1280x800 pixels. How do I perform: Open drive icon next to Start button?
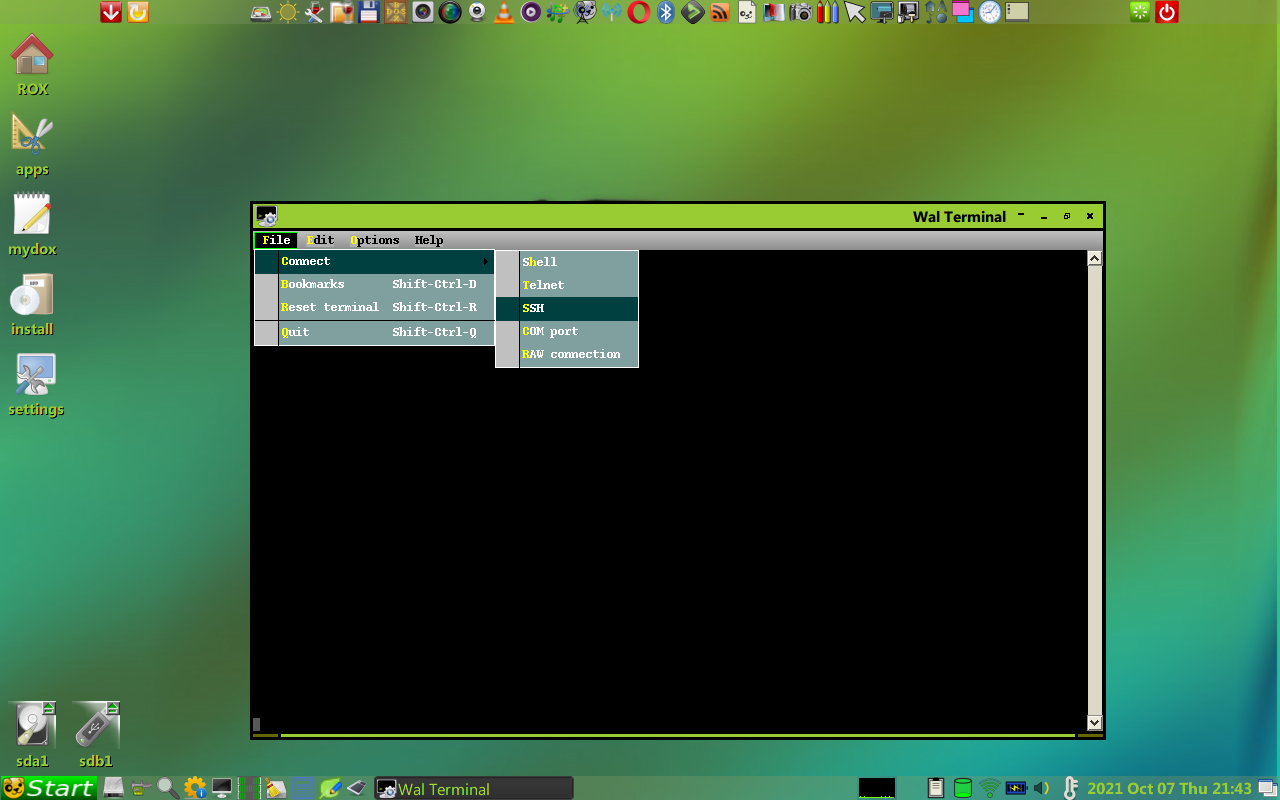click(114, 788)
